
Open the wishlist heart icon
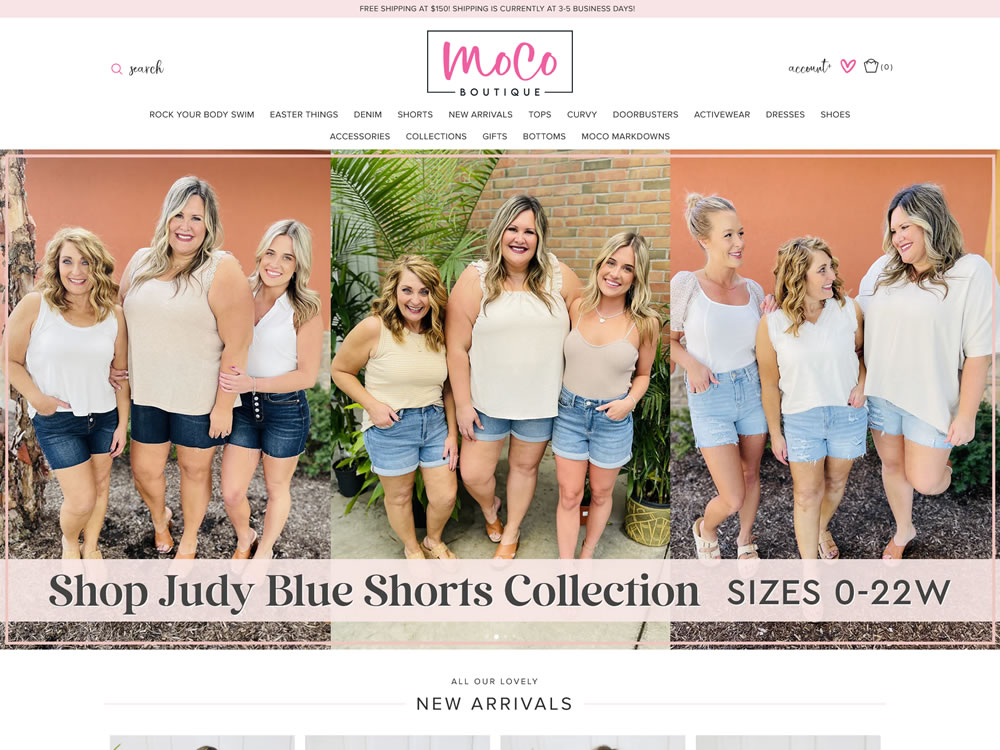click(x=848, y=66)
